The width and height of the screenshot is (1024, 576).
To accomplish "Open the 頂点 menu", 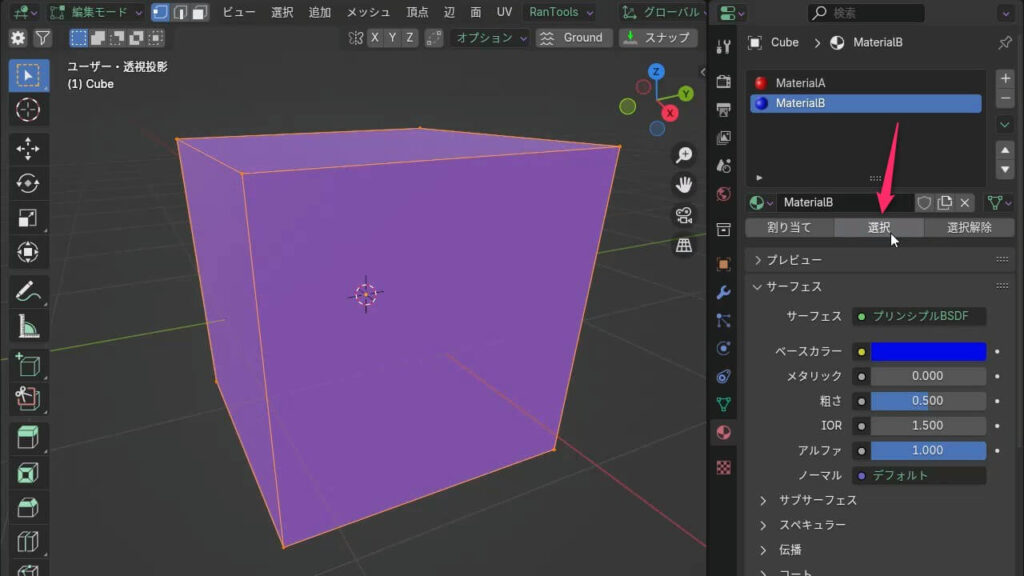I will point(417,12).
